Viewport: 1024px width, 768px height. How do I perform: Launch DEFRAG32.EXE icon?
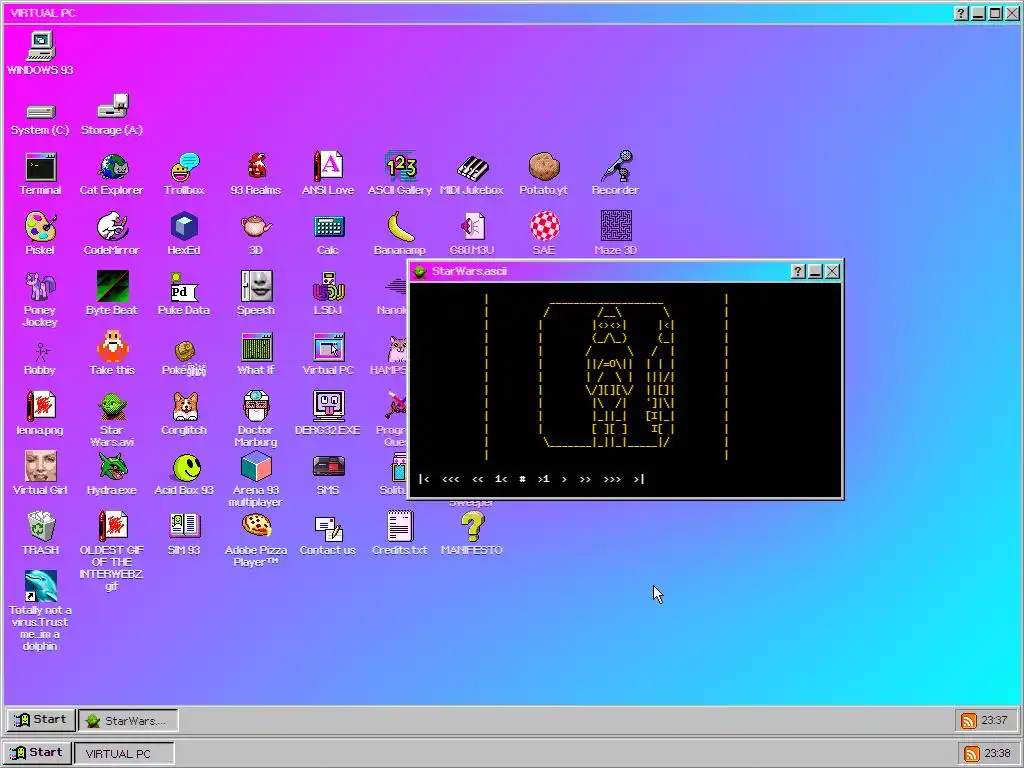pyautogui.click(x=328, y=407)
